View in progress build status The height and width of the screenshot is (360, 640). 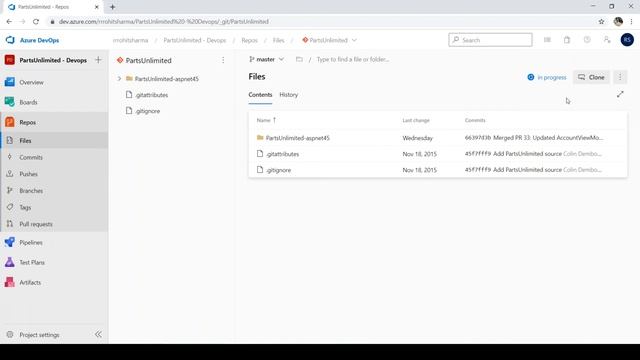(547, 77)
